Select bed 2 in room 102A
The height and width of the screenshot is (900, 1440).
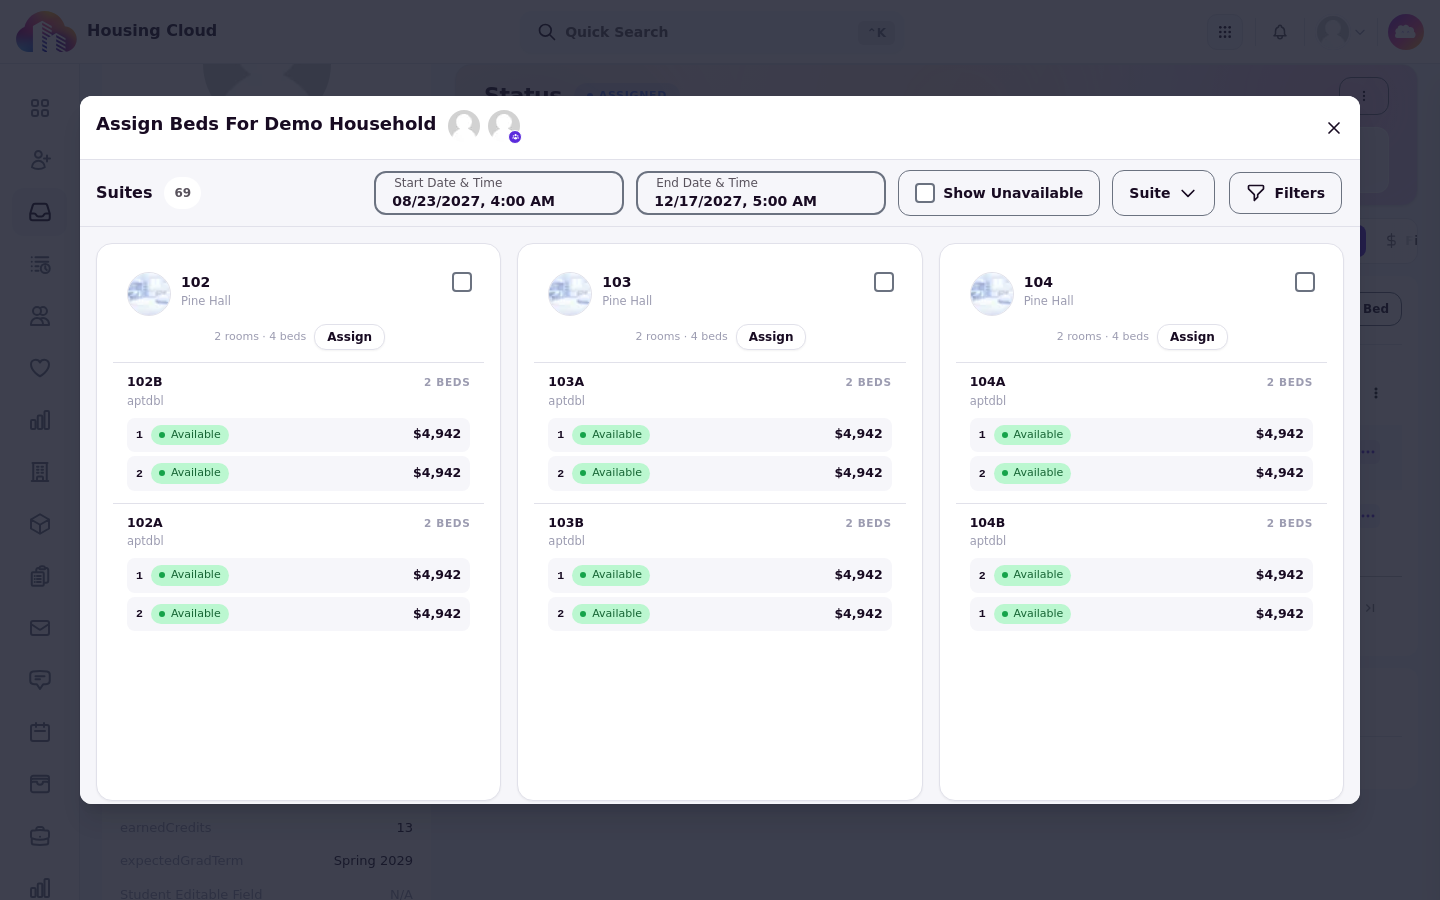298,614
